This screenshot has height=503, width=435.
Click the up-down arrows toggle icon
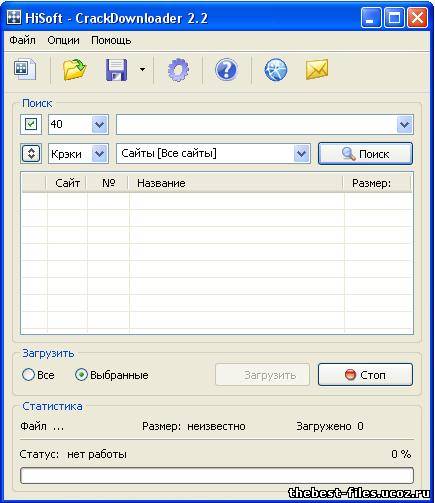tap(31, 154)
